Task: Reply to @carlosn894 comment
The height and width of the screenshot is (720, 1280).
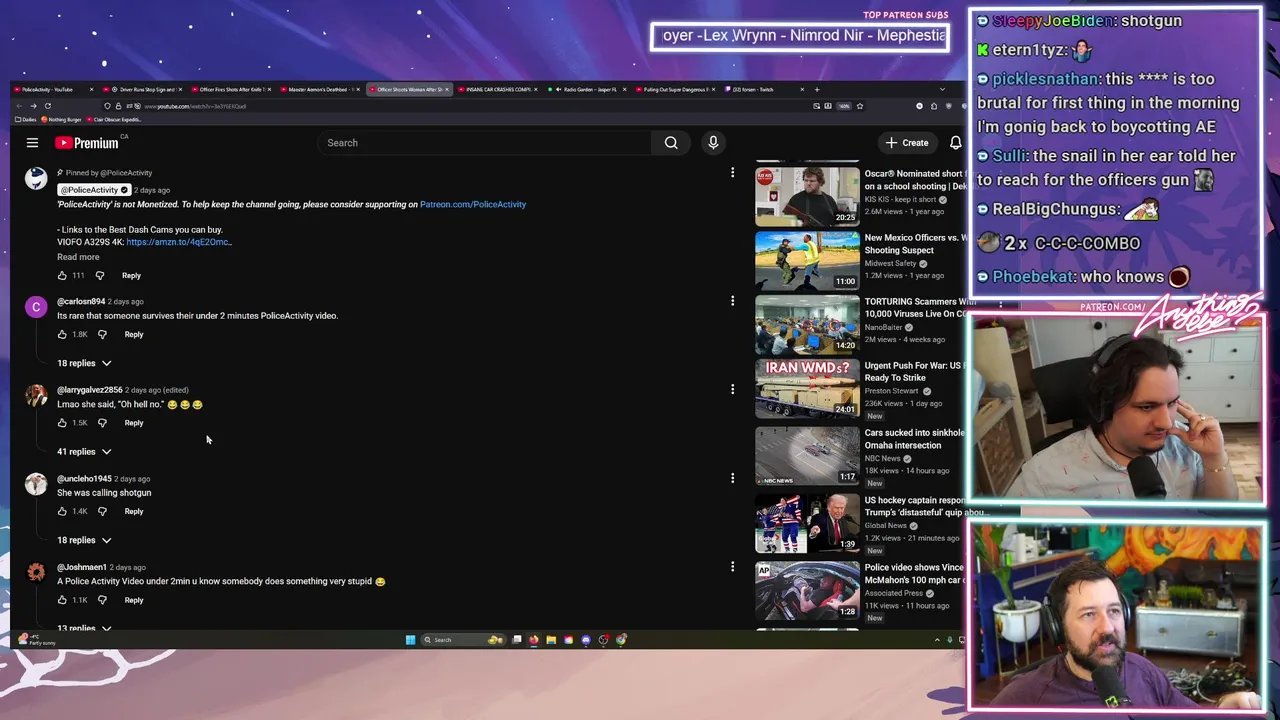Action: click(x=134, y=334)
